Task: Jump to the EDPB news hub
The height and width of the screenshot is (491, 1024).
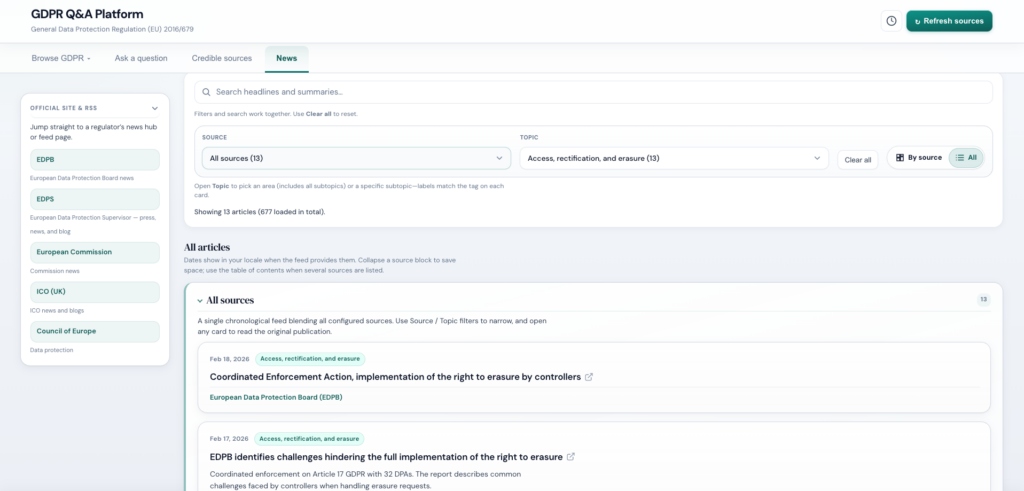Action: pyautogui.click(x=95, y=160)
